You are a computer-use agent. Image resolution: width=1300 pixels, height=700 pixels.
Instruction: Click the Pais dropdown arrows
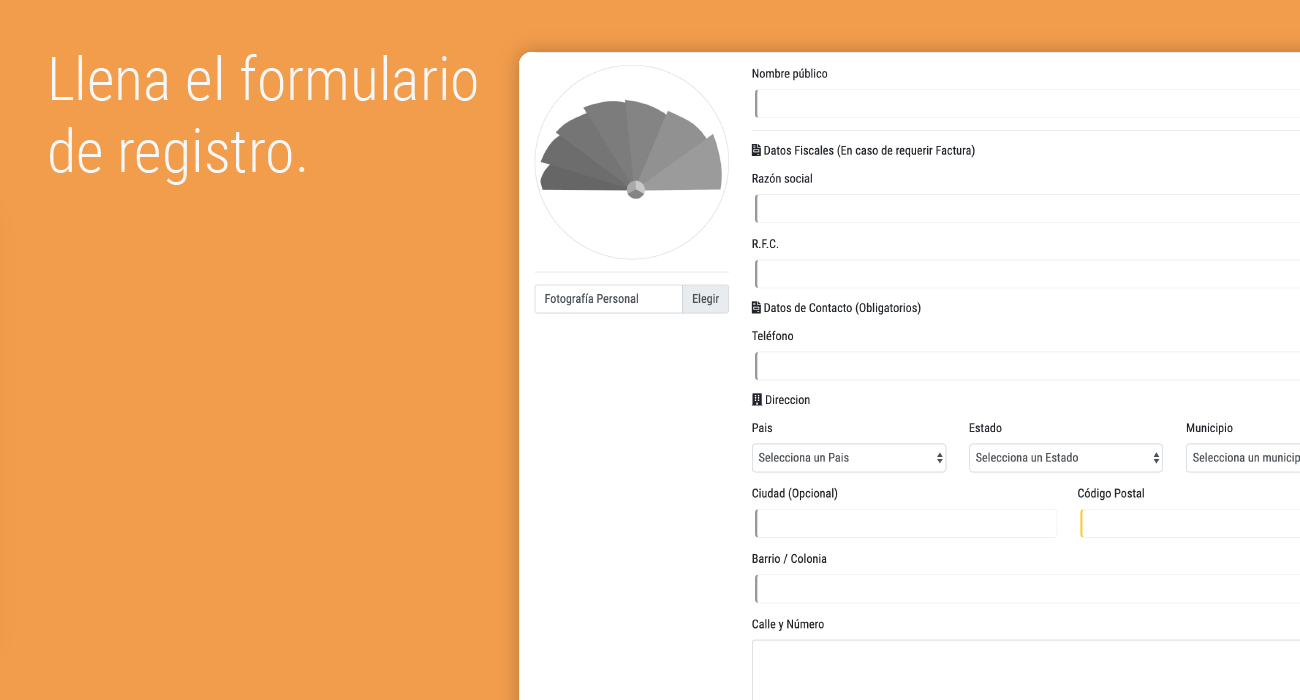tap(939, 458)
